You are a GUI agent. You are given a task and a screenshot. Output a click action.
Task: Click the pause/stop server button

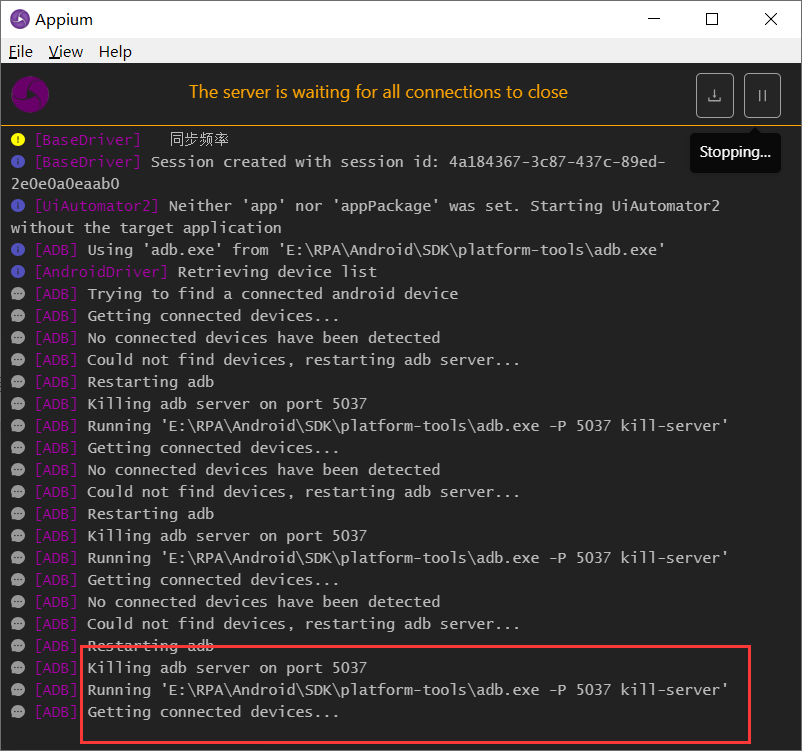coord(762,96)
